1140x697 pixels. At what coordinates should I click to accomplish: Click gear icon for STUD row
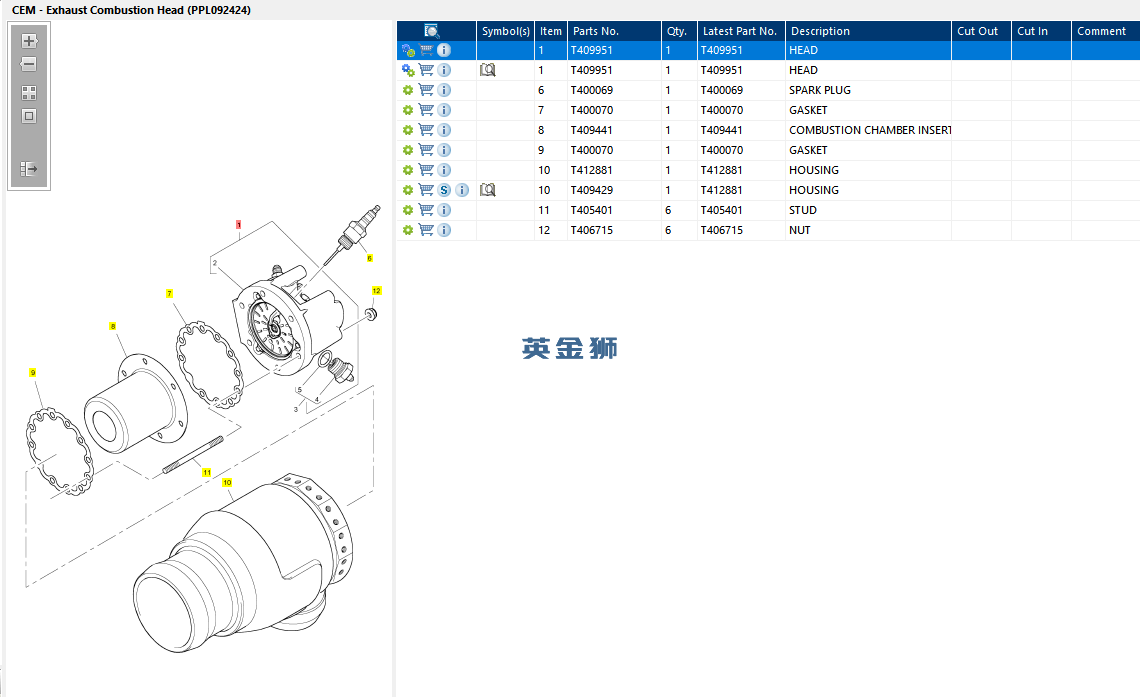pos(408,210)
